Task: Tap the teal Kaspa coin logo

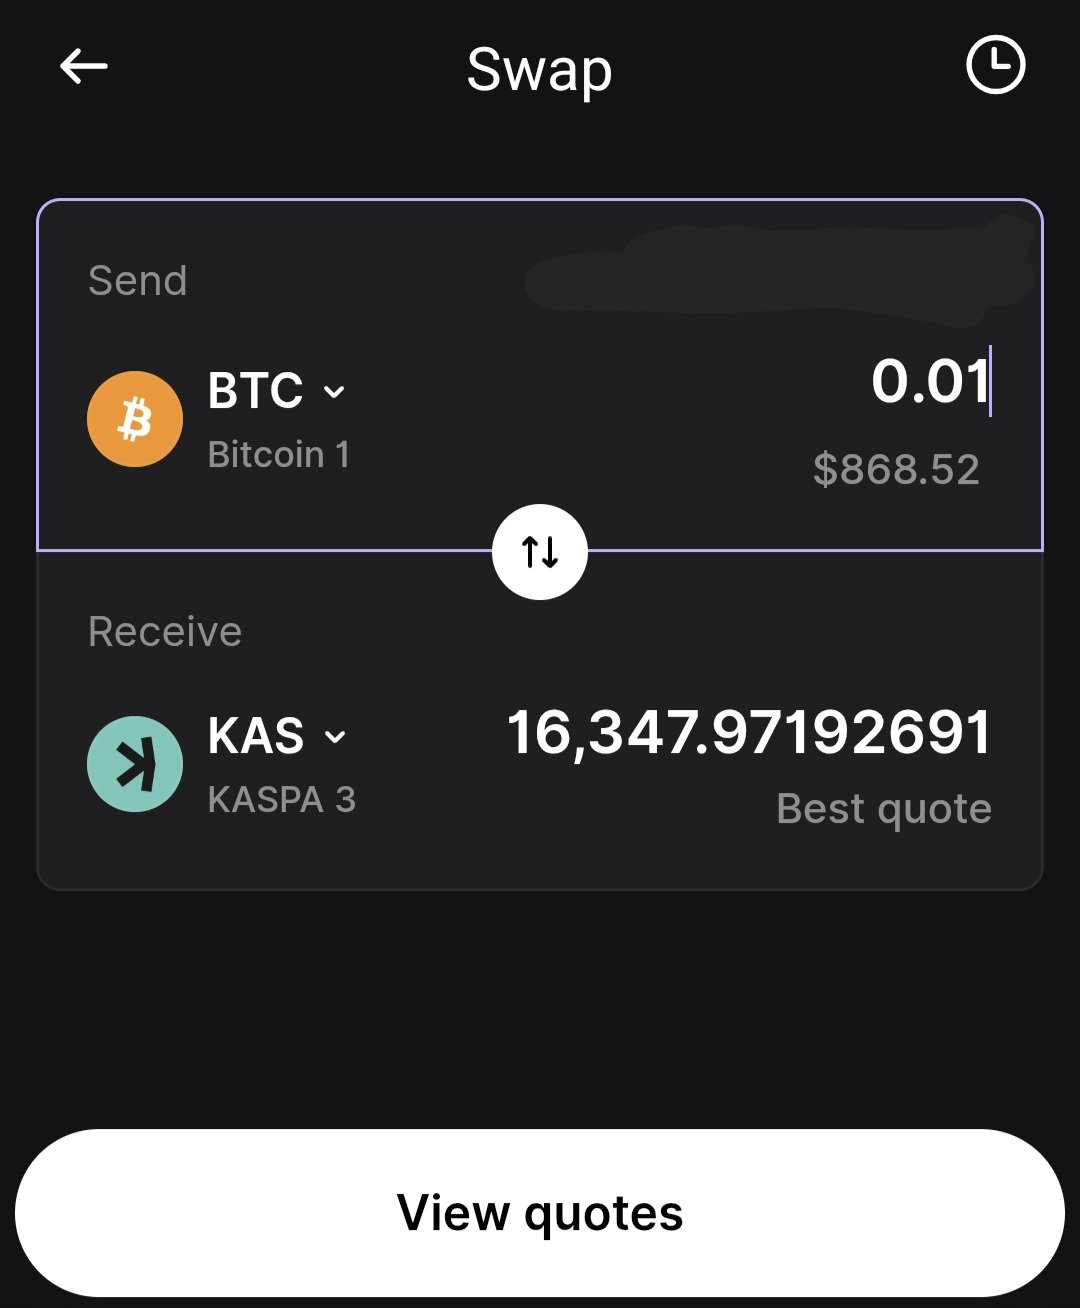Action: [135, 764]
